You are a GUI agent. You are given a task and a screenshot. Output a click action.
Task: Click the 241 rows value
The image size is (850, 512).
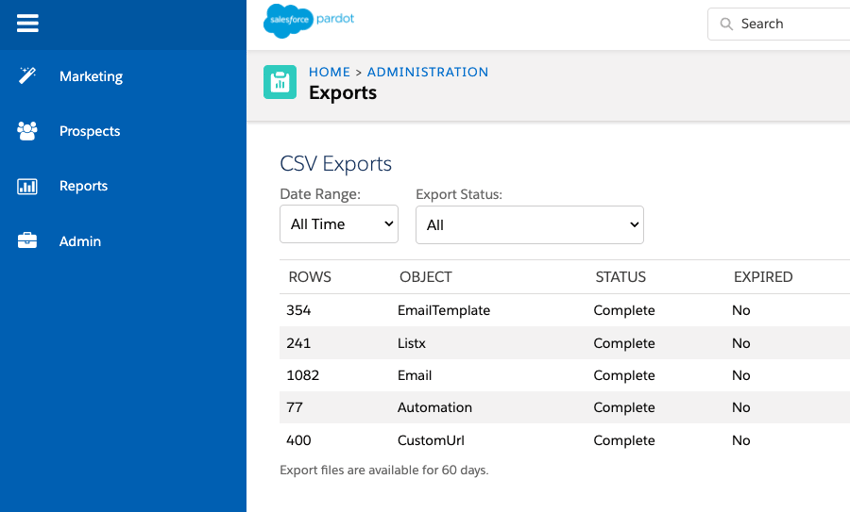coord(299,343)
